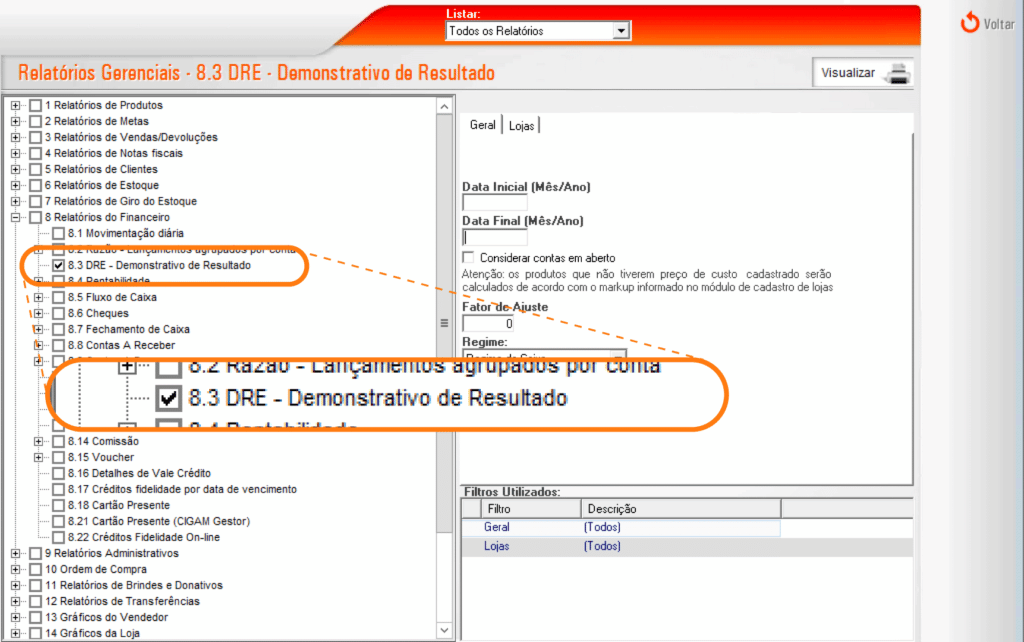Collapse 8 Relatórios do Financeiro node
Screen dimensions: 1024x642
click(x=16, y=217)
